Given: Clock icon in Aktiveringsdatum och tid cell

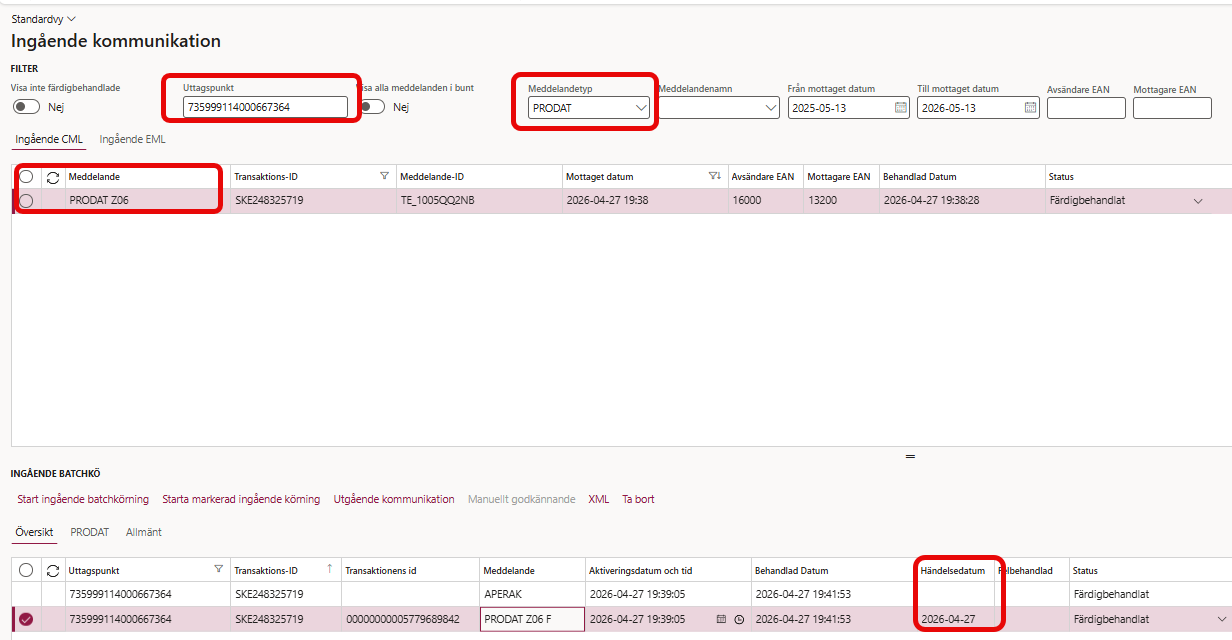Looking at the screenshot, I should click(x=739, y=620).
